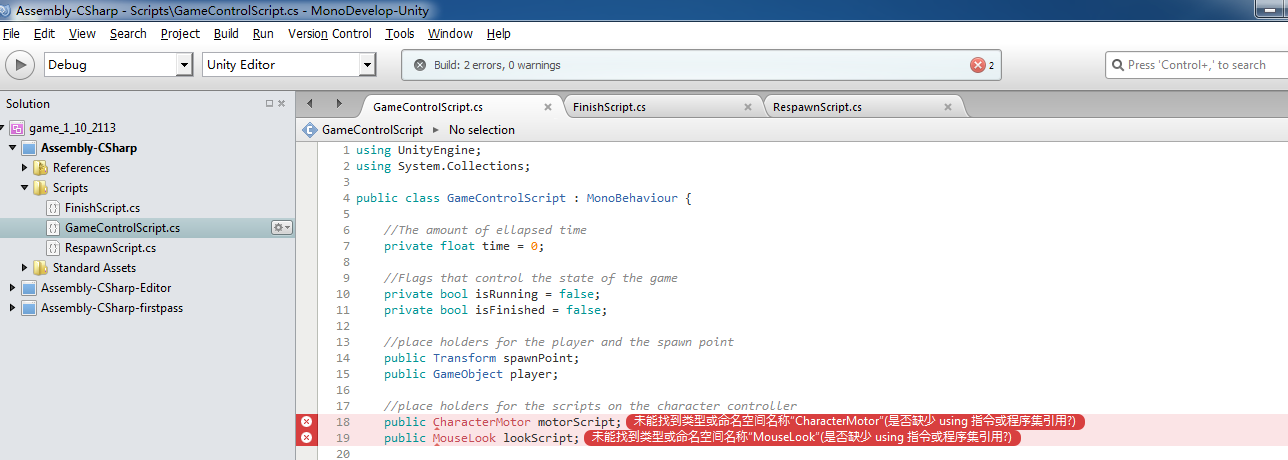Screen dimensions: 1288x460
Task: Expand the References folder
Action: click(25, 168)
